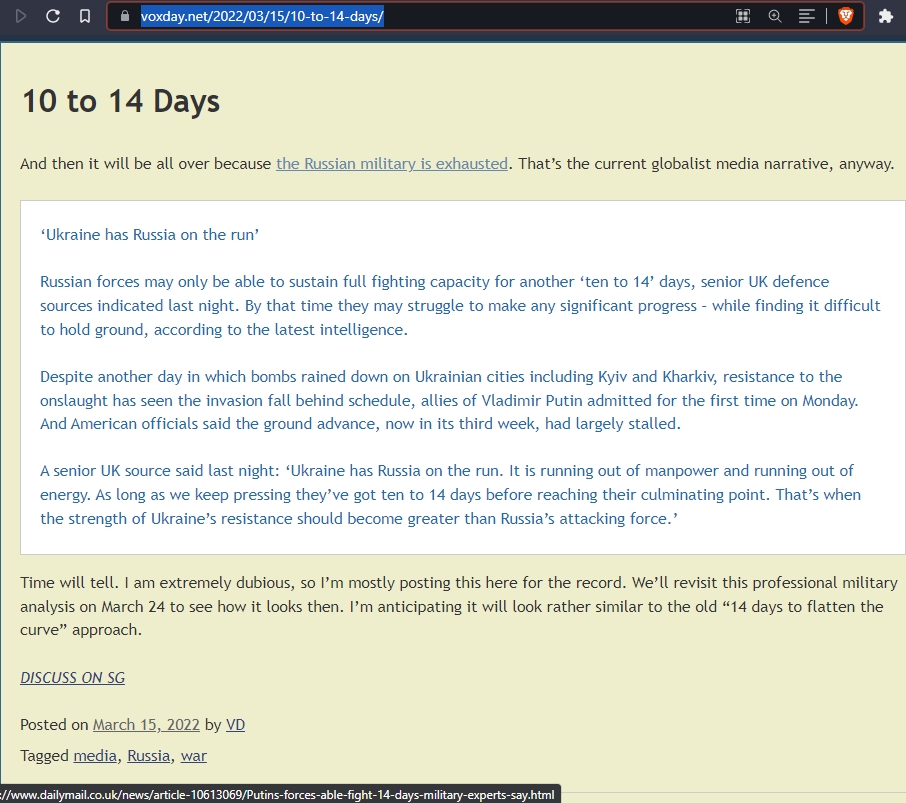Bookmark this page using the bookmark icon
This screenshot has width=906, height=803.
click(x=85, y=16)
